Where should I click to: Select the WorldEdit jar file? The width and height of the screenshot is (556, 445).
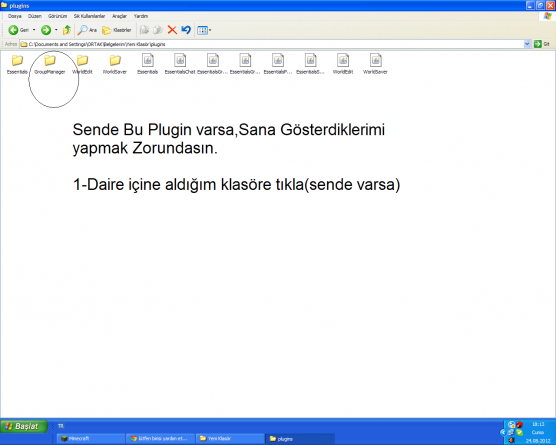coord(343,64)
